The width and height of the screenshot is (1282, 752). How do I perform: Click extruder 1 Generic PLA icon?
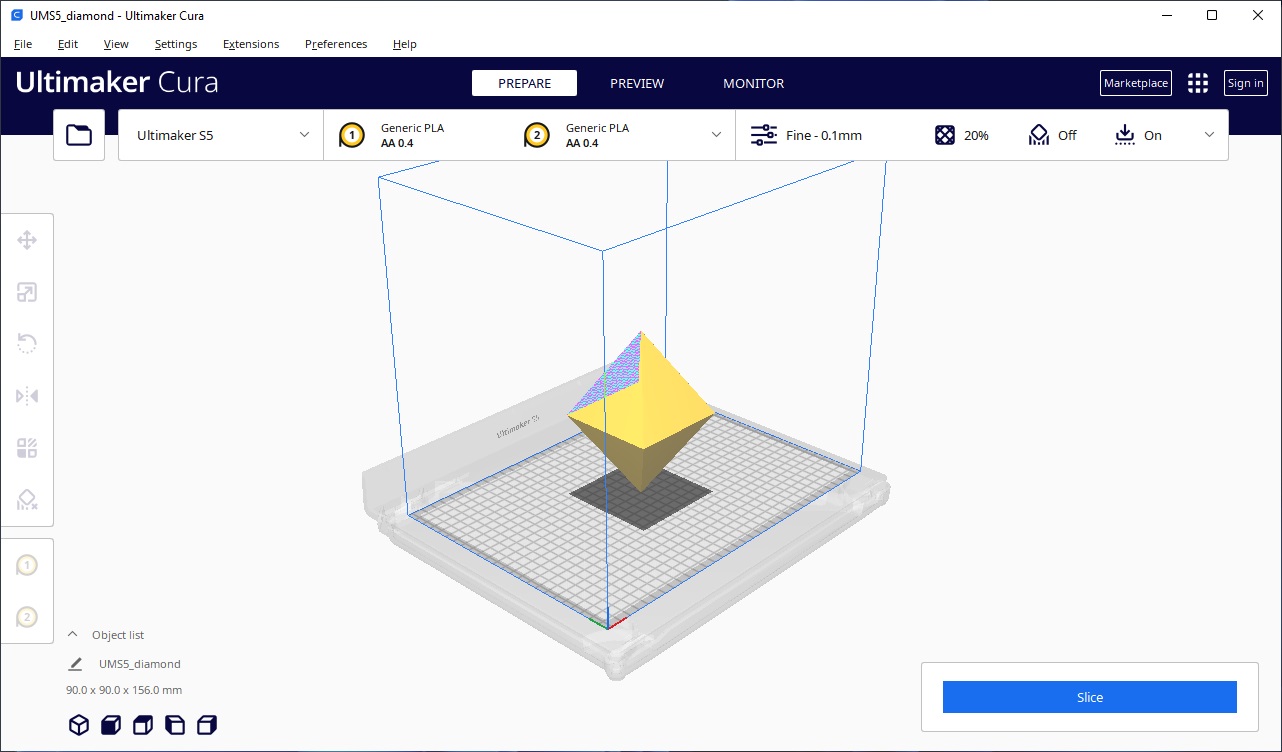coord(351,135)
